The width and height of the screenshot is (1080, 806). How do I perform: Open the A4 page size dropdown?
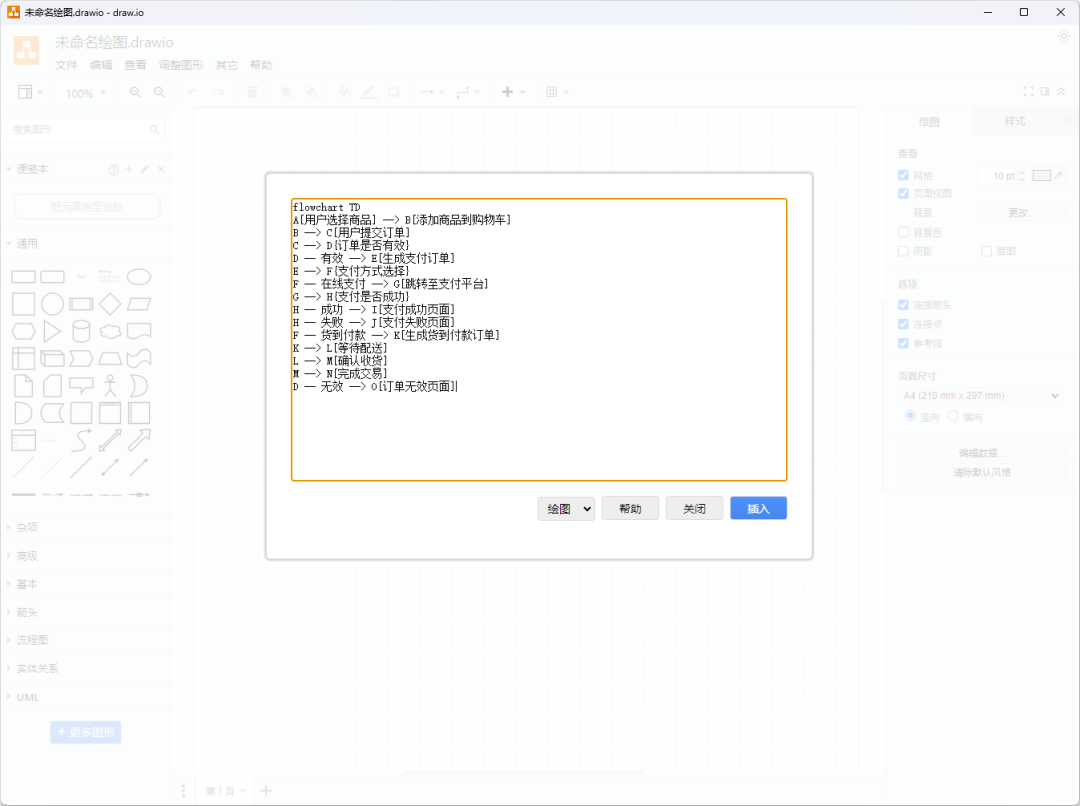(x=981, y=395)
